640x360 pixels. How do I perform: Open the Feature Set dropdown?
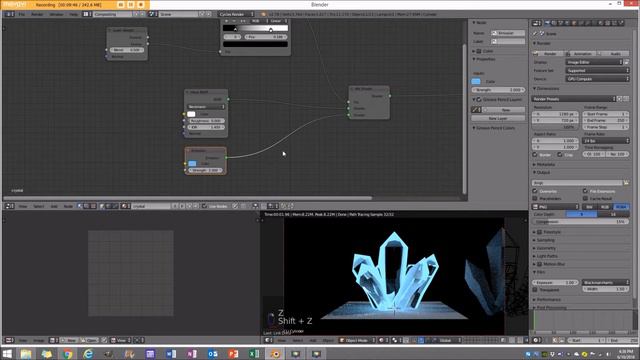[x=598, y=70]
